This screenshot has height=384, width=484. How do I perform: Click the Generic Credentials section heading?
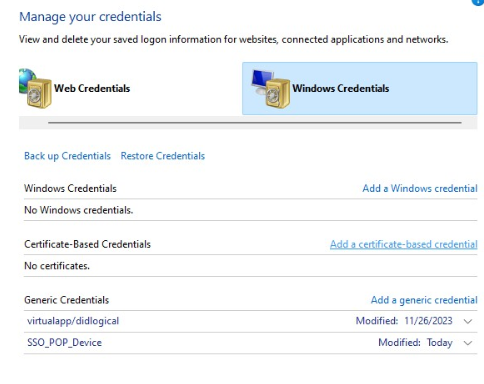click(x=67, y=300)
